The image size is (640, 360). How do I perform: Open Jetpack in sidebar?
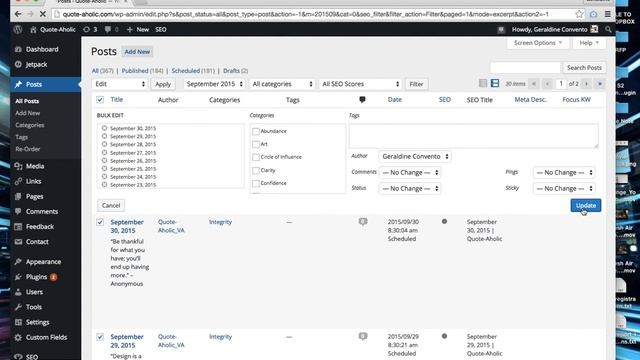pos(36,64)
